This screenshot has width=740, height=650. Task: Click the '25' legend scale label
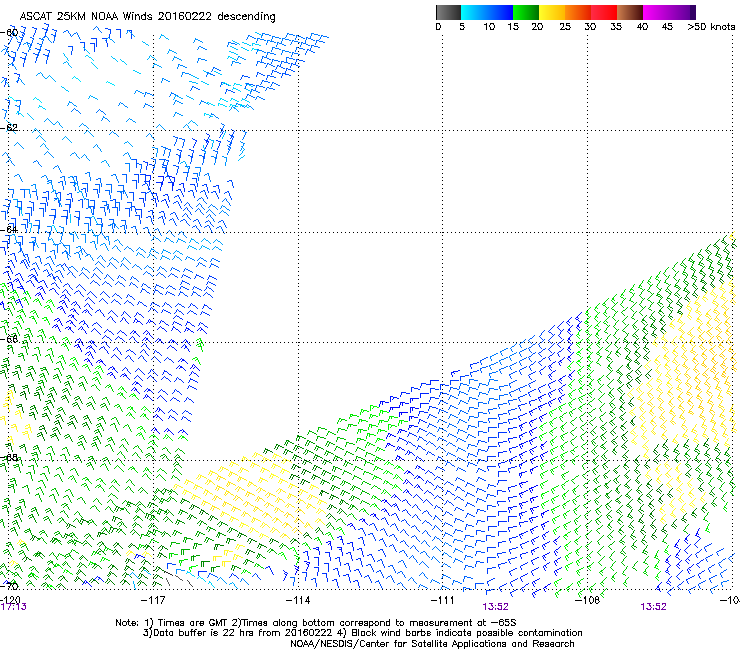tap(565, 27)
